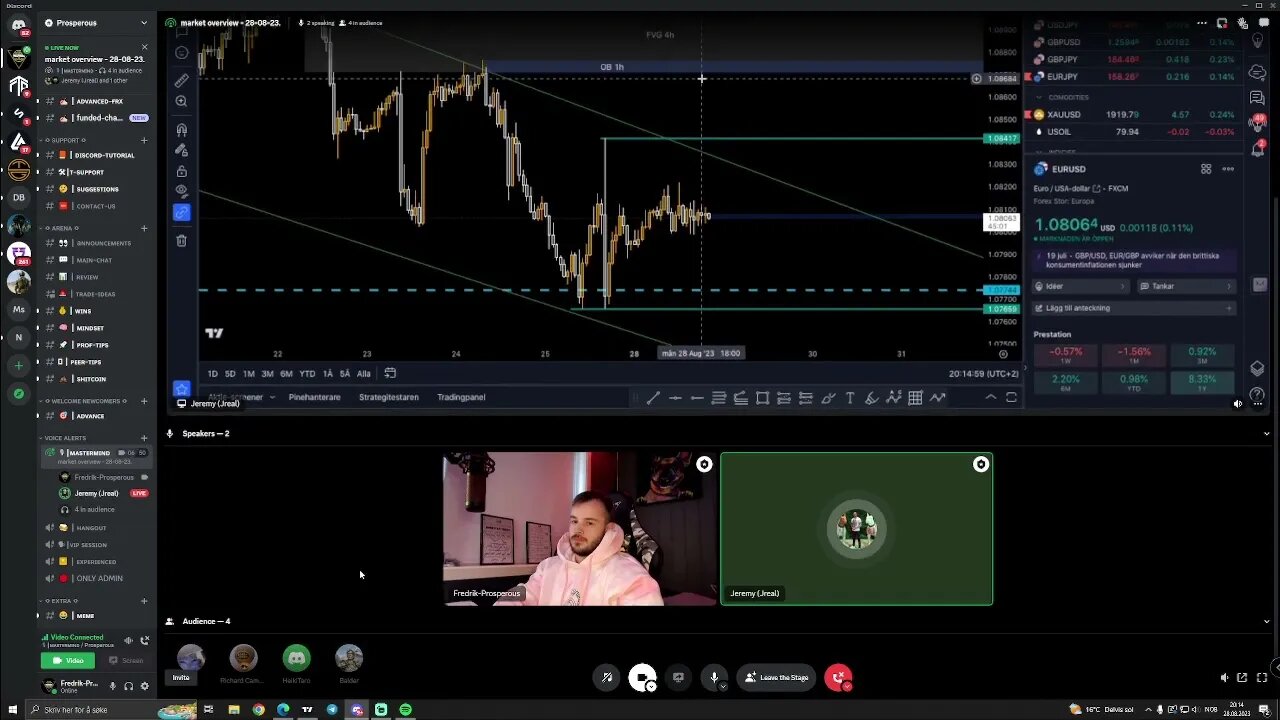Add a channel in ARENA category

point(144,228)
